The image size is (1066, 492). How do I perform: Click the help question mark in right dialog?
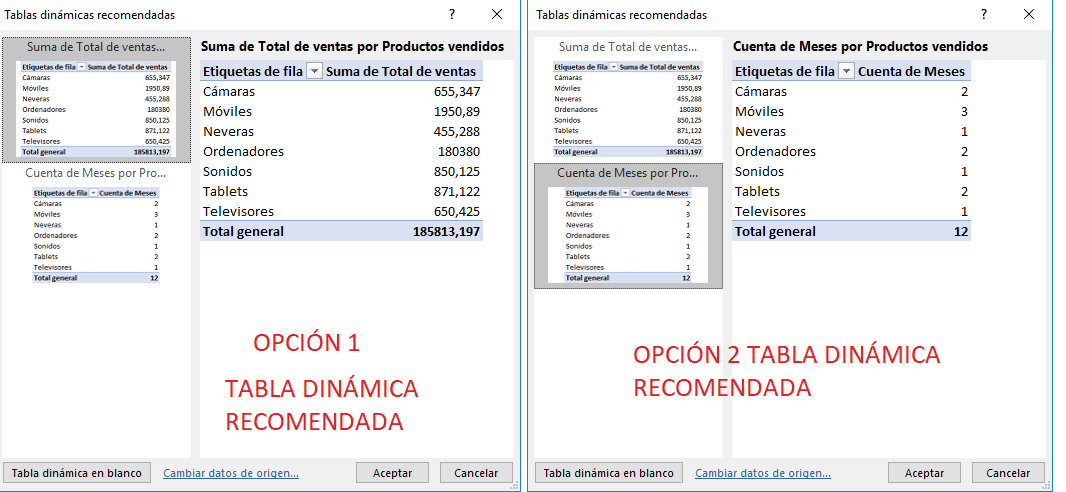[x=984, y=14]
